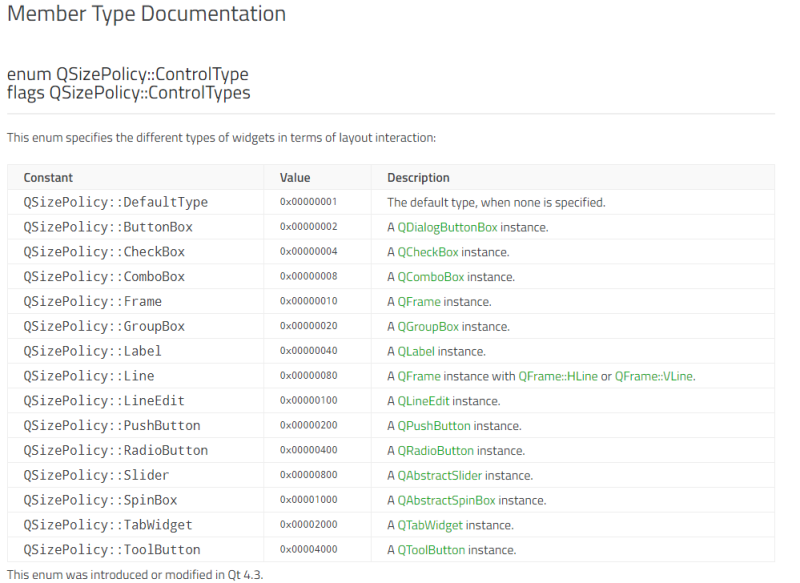Go to the QToolButton link

tap(432, 550)
